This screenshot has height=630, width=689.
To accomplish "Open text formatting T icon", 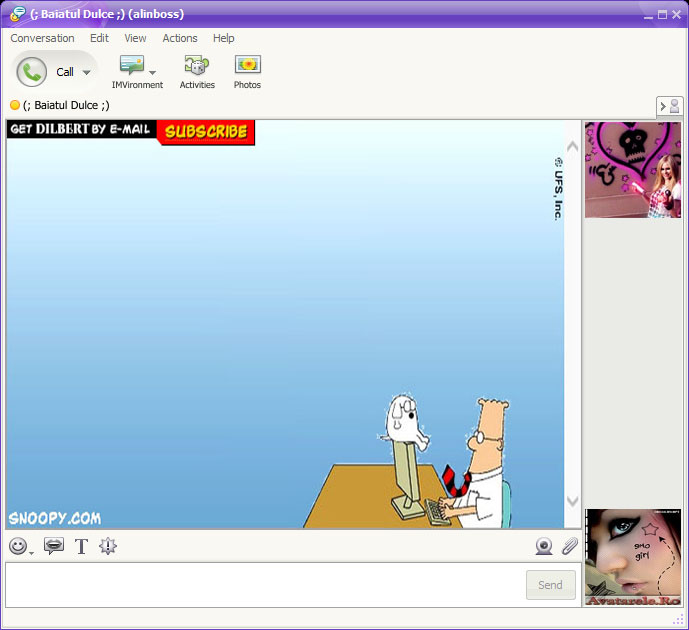I will 81,547.
